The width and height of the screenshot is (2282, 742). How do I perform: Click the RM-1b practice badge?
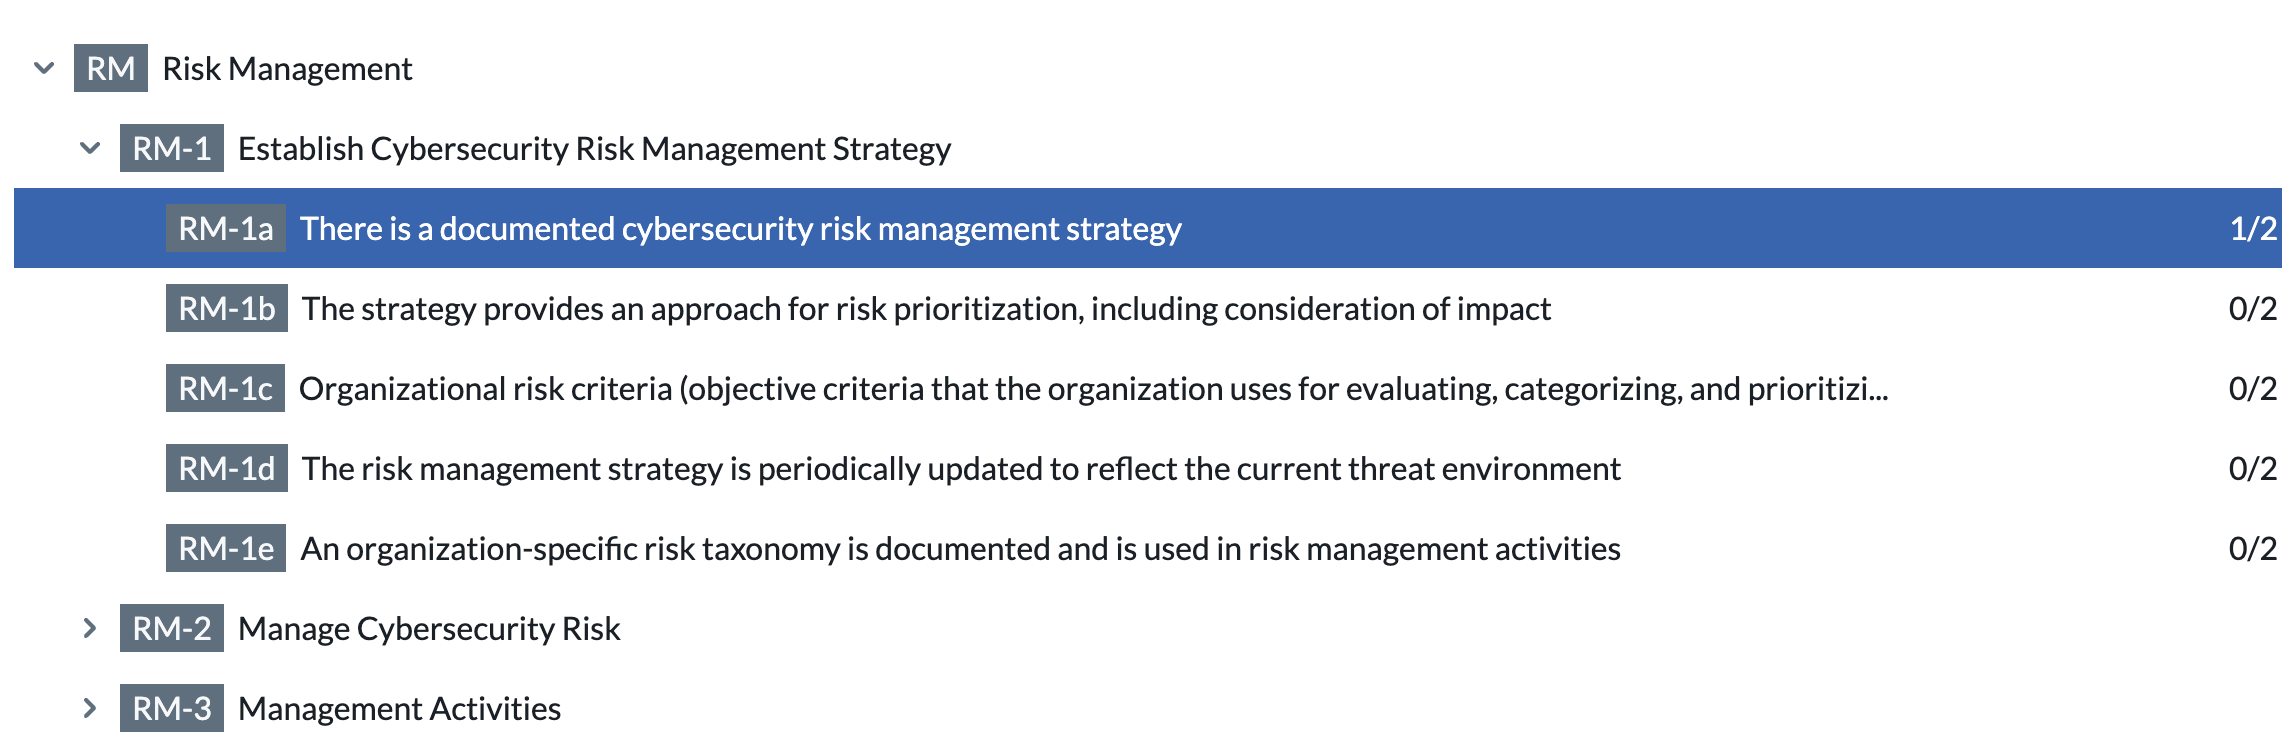(227, 308)
